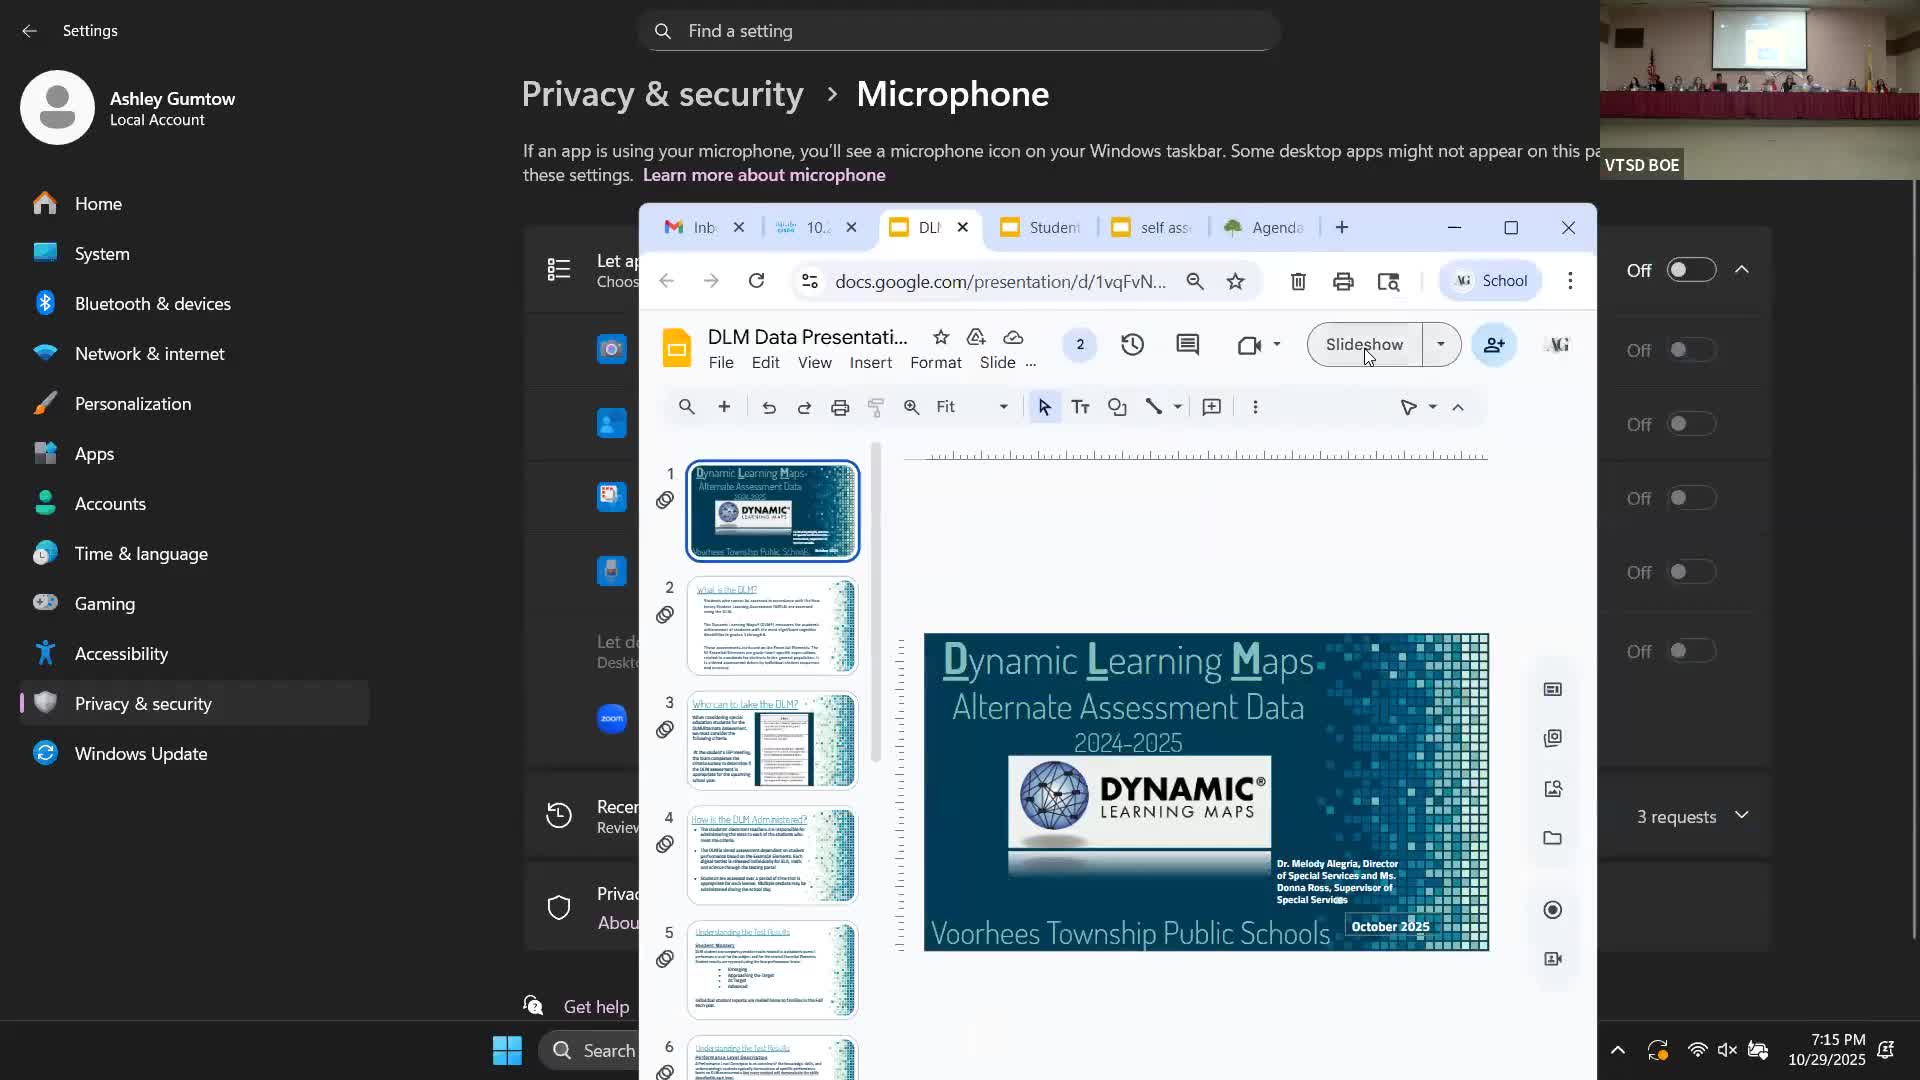Open the Insert menu
1920x1080 pixels.
tap(870, 363)
